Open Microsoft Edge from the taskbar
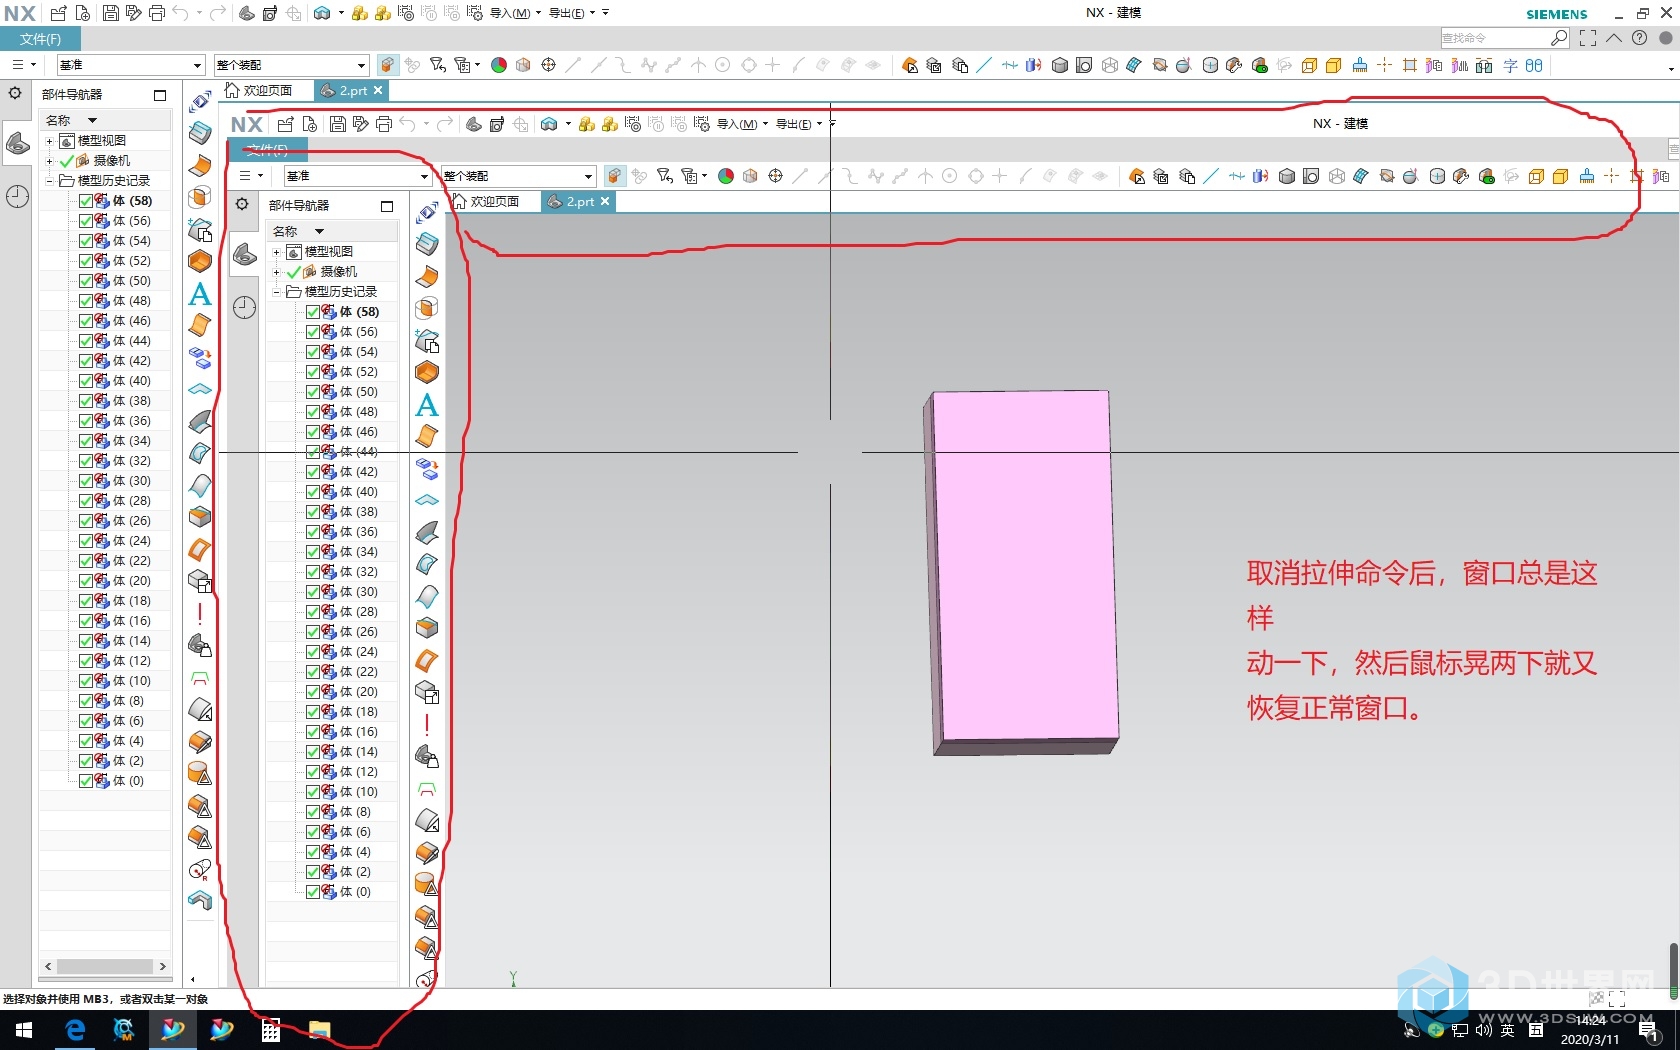This screenshot has width=1680, height=1050. (75, 1030)
